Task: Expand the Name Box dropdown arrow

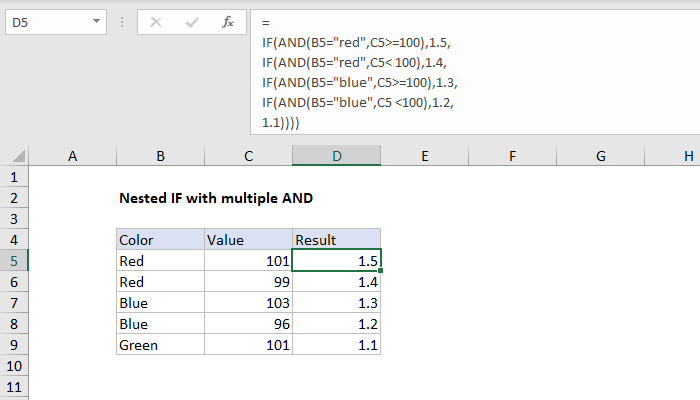Action: pyautogui.click(x=95, y=21)
